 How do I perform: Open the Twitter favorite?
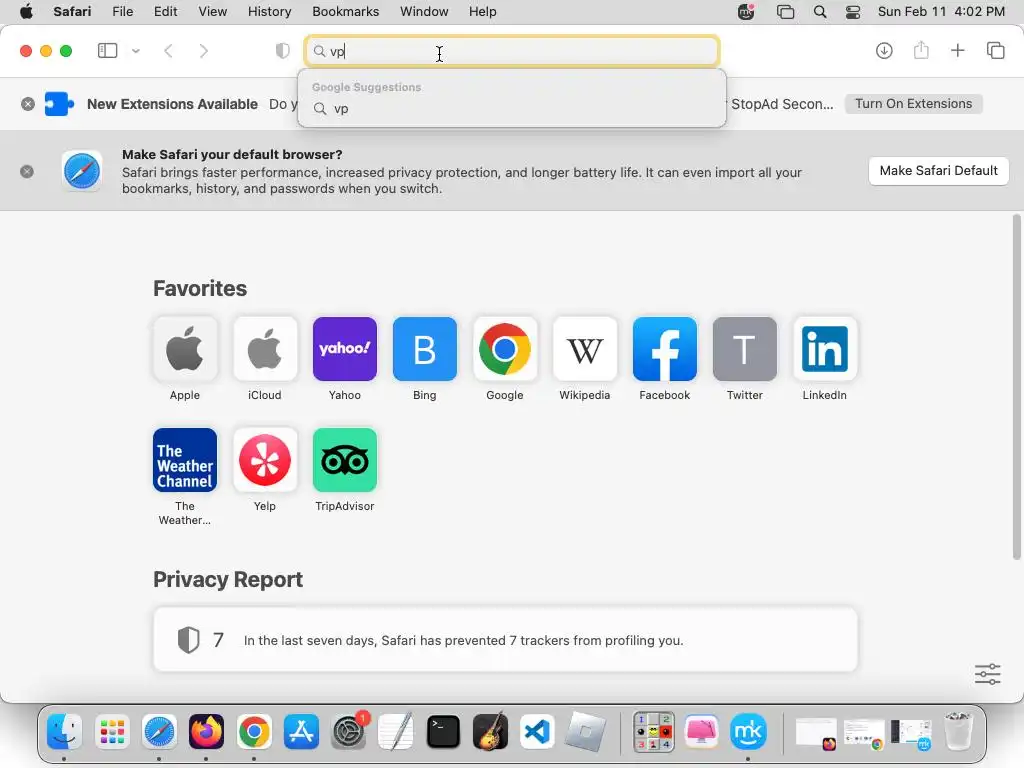744,349
